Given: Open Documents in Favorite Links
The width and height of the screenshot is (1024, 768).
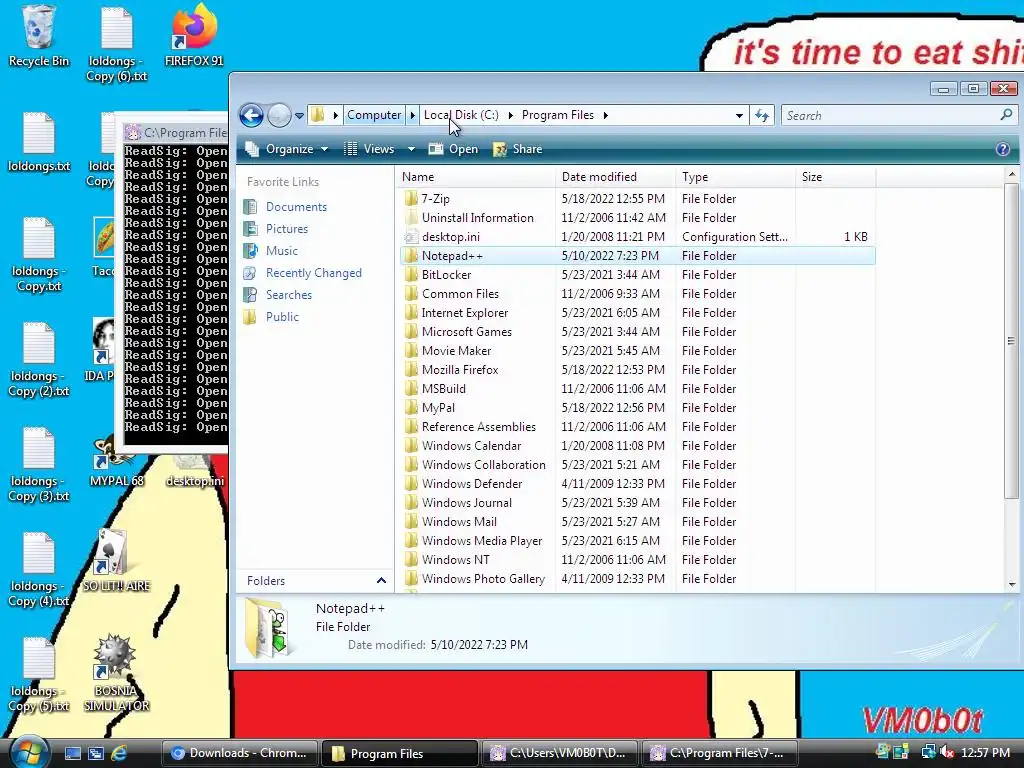Looking at the screenshot, I should click(x=296, y=207).
